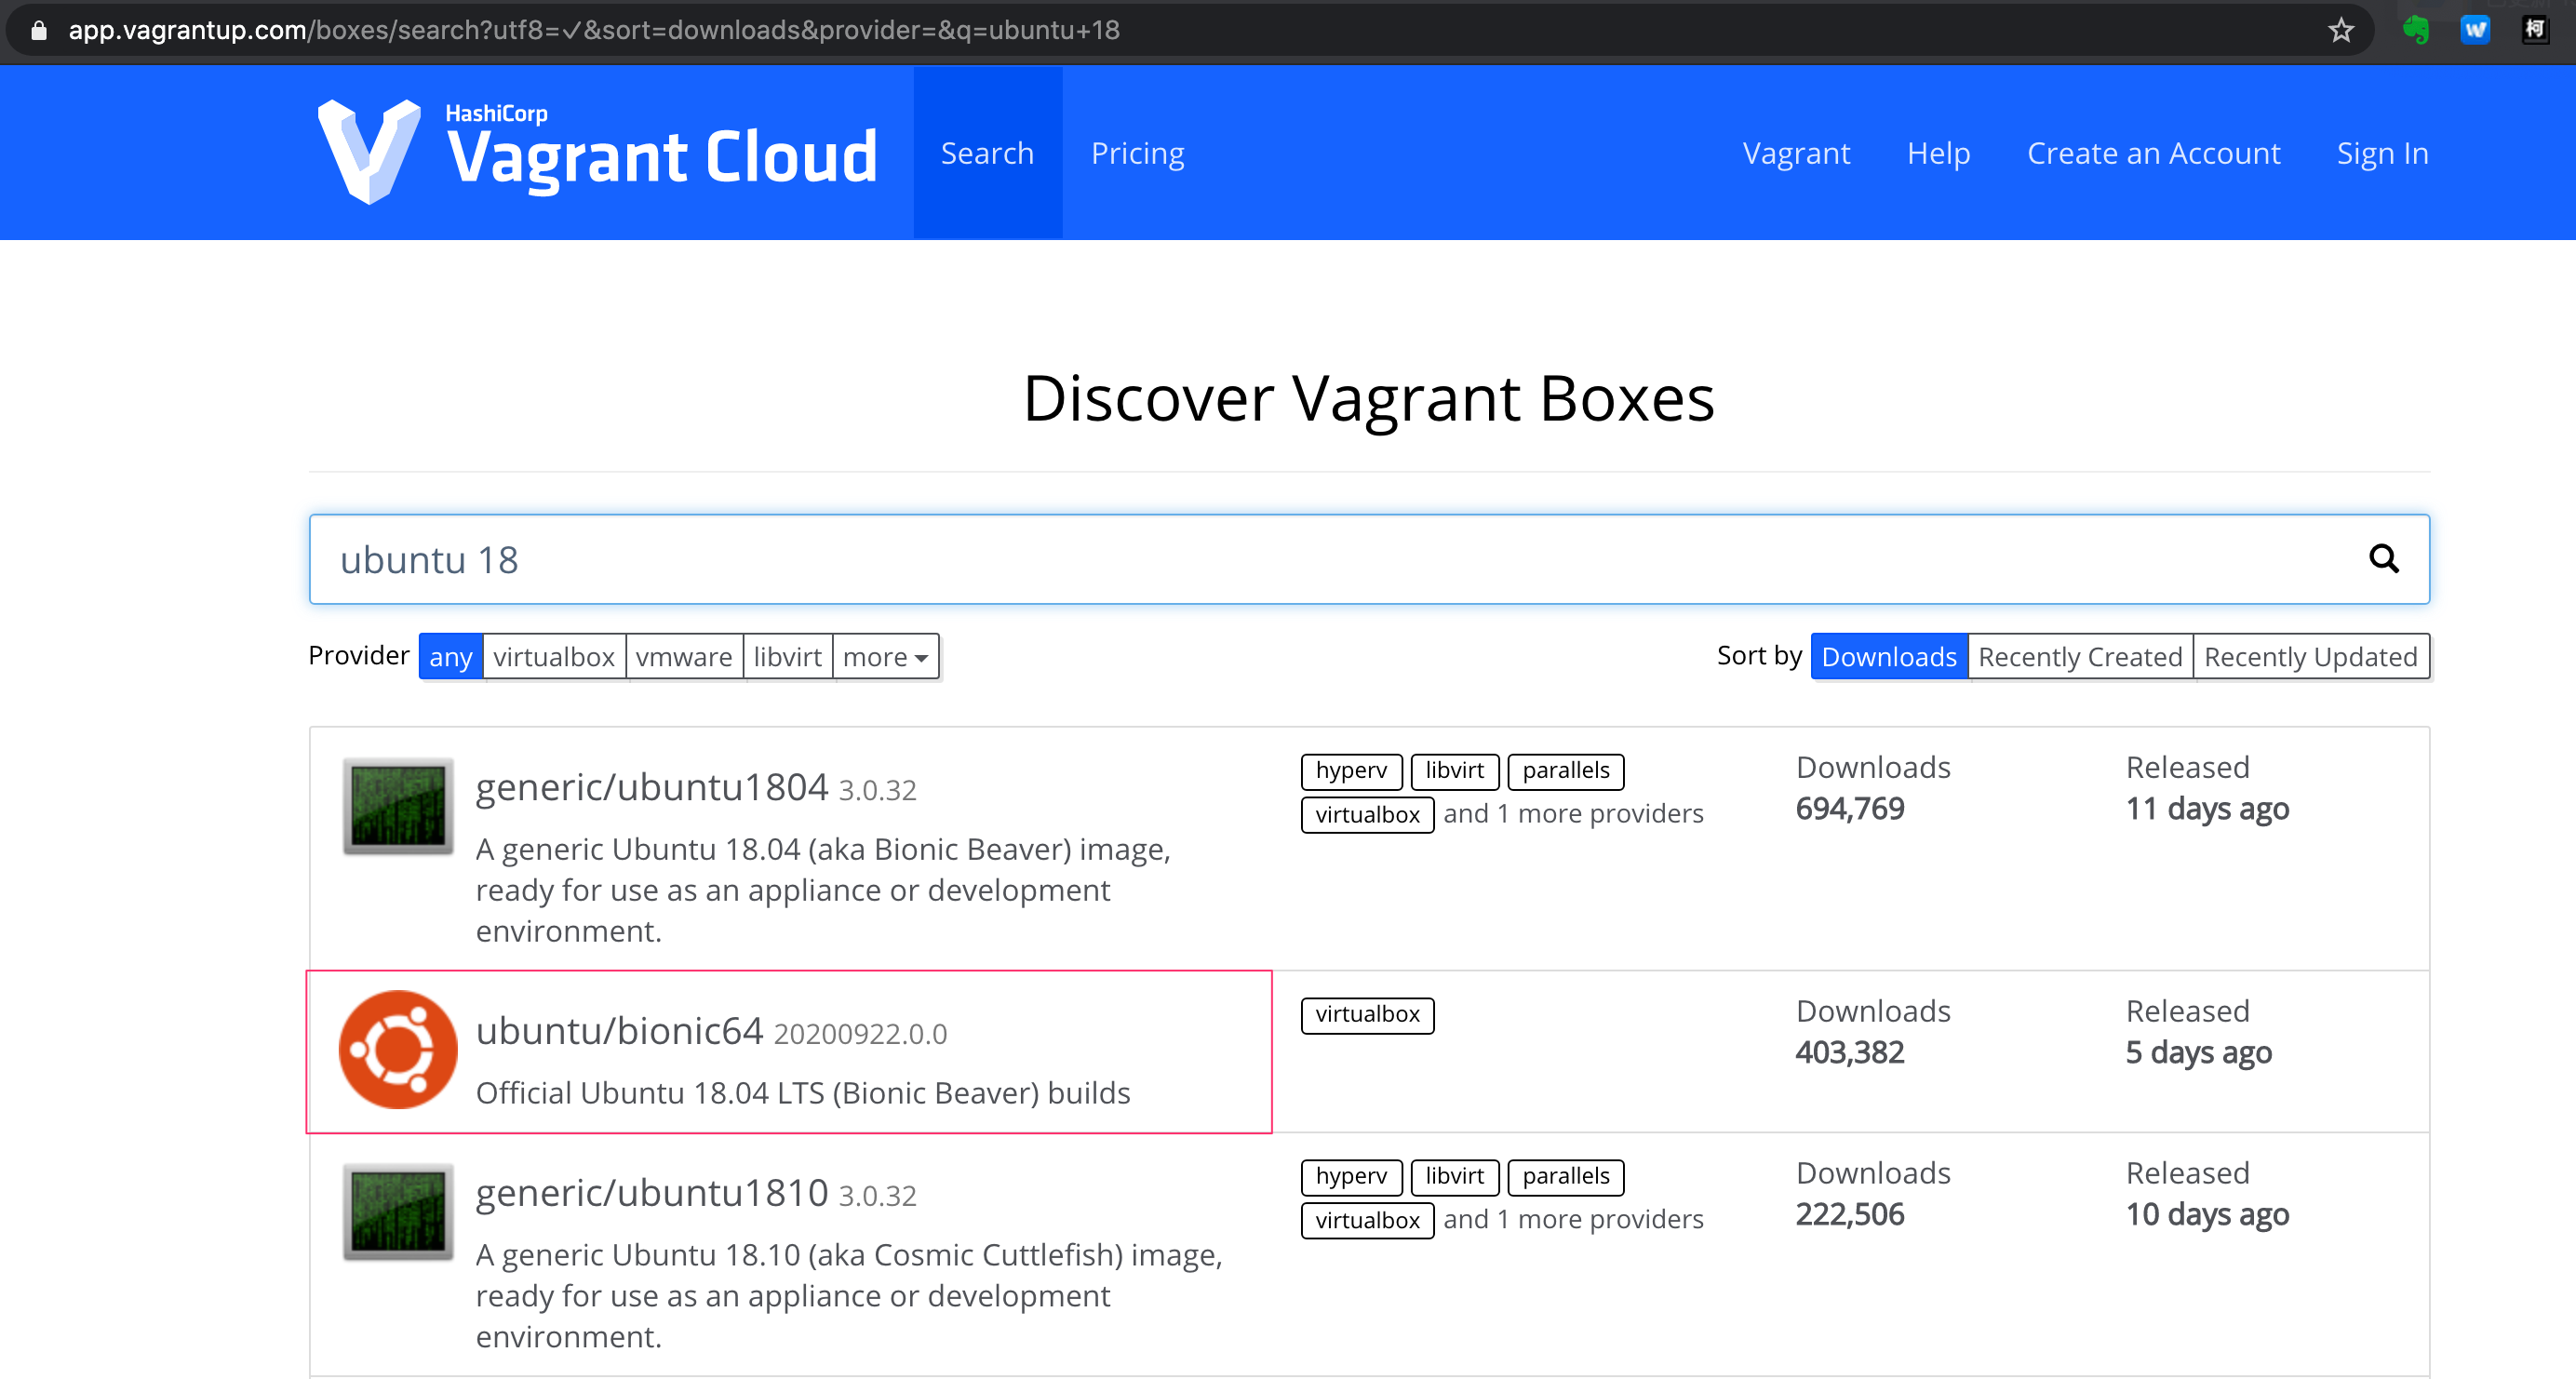The height and width of the screenshot is (1379, 2576).
Task: Click the 10 days ago release text
Action: (2207, 1215)
